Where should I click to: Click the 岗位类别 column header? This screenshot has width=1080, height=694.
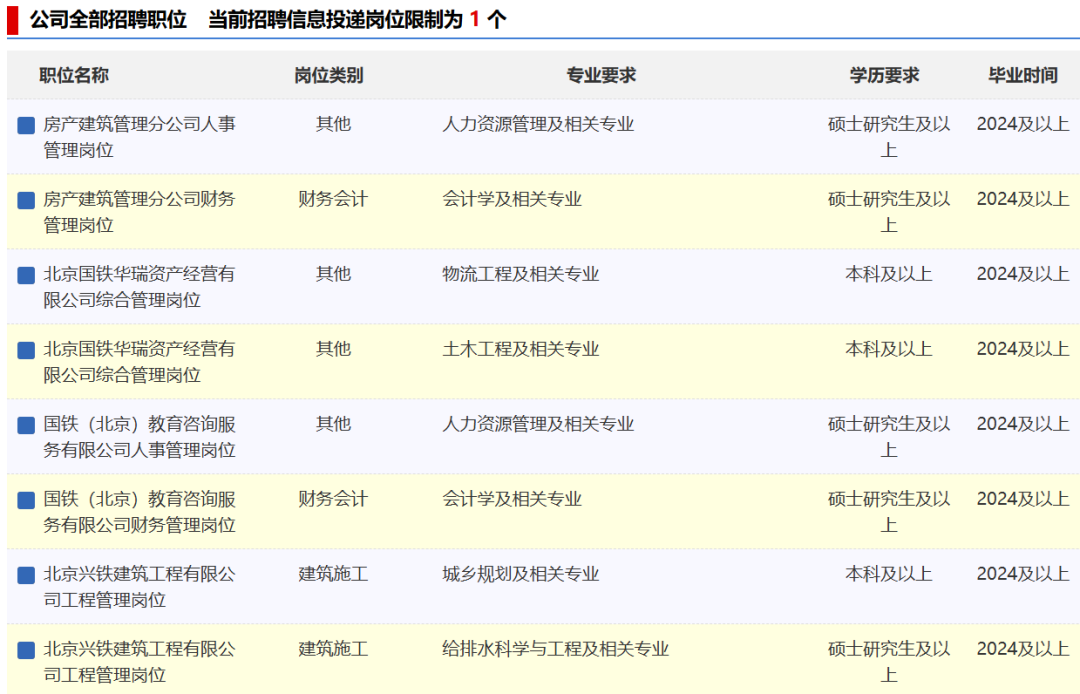(328, 75)
